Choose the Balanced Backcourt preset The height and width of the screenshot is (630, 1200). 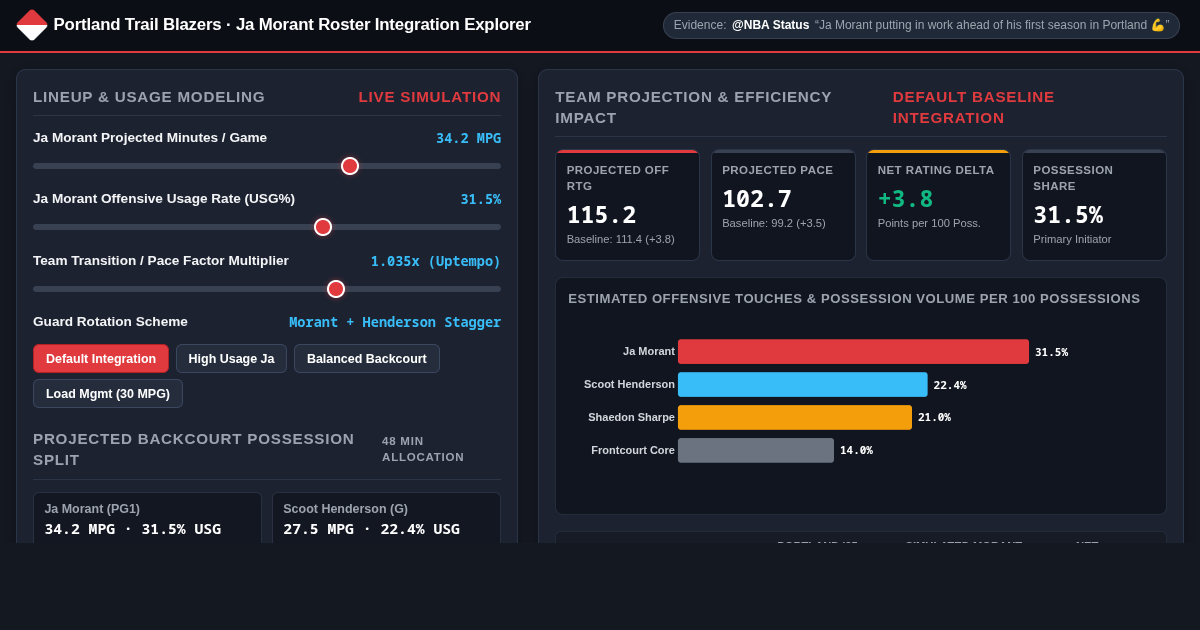click(x=367, y=359)
